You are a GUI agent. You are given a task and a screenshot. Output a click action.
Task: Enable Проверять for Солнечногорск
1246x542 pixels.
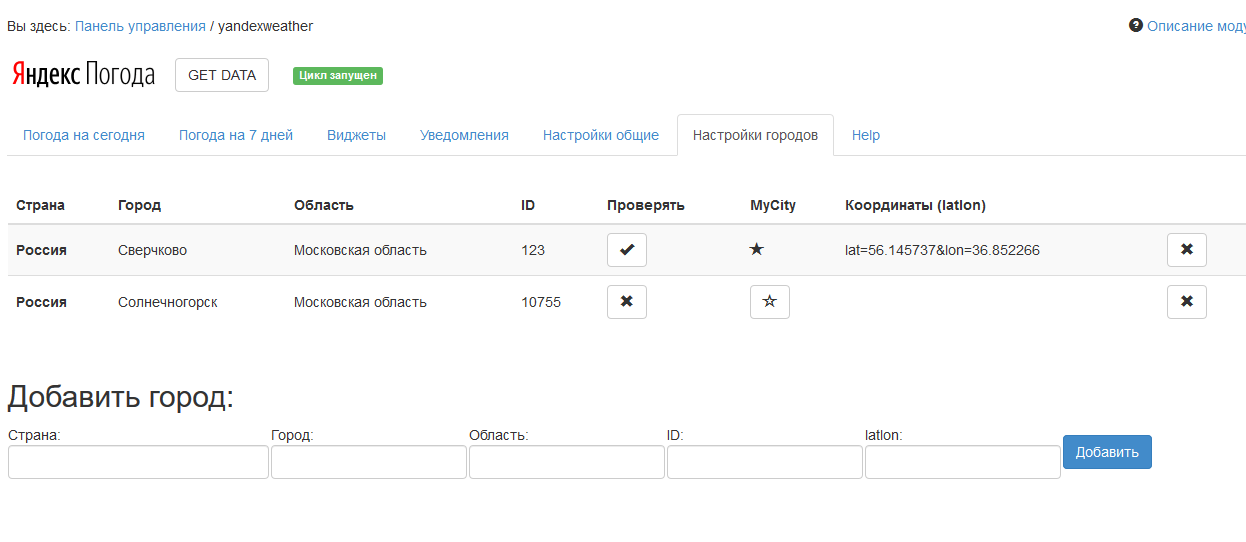click(x=627, y=302)
